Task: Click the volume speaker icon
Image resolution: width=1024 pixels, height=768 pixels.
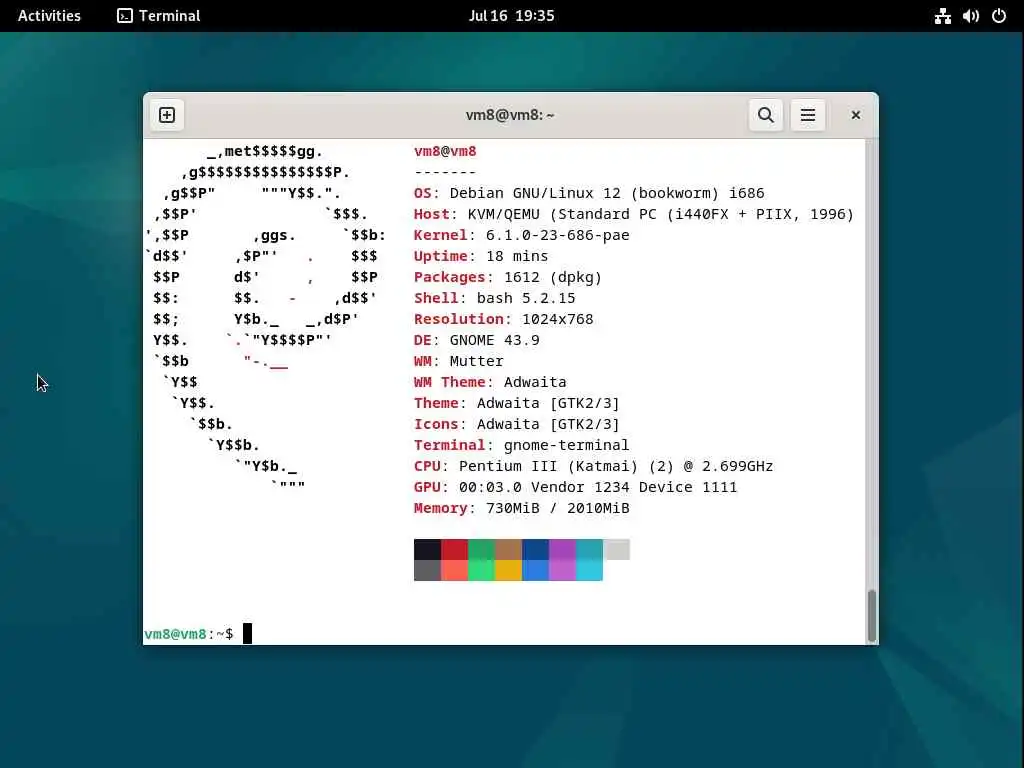Action: 970,16
